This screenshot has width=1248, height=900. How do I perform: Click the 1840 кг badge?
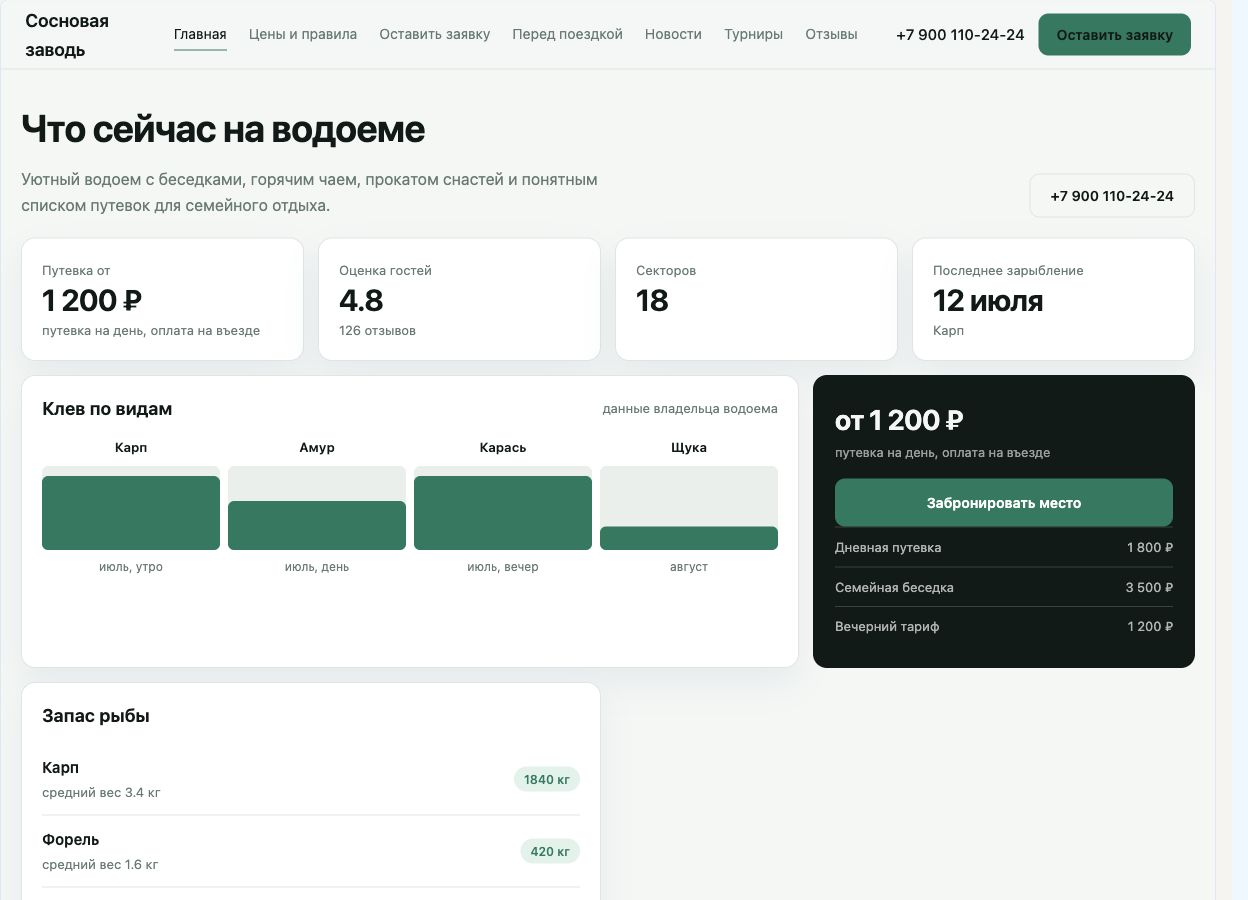547,779
